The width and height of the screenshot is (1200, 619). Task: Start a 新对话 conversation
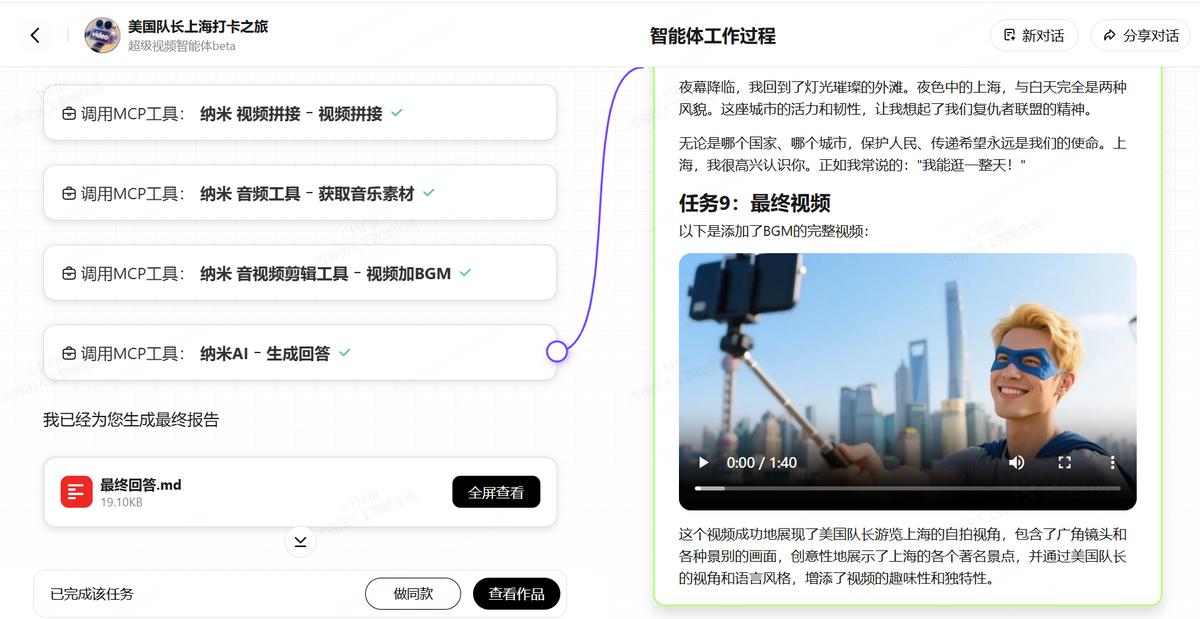coord(1034,35)
